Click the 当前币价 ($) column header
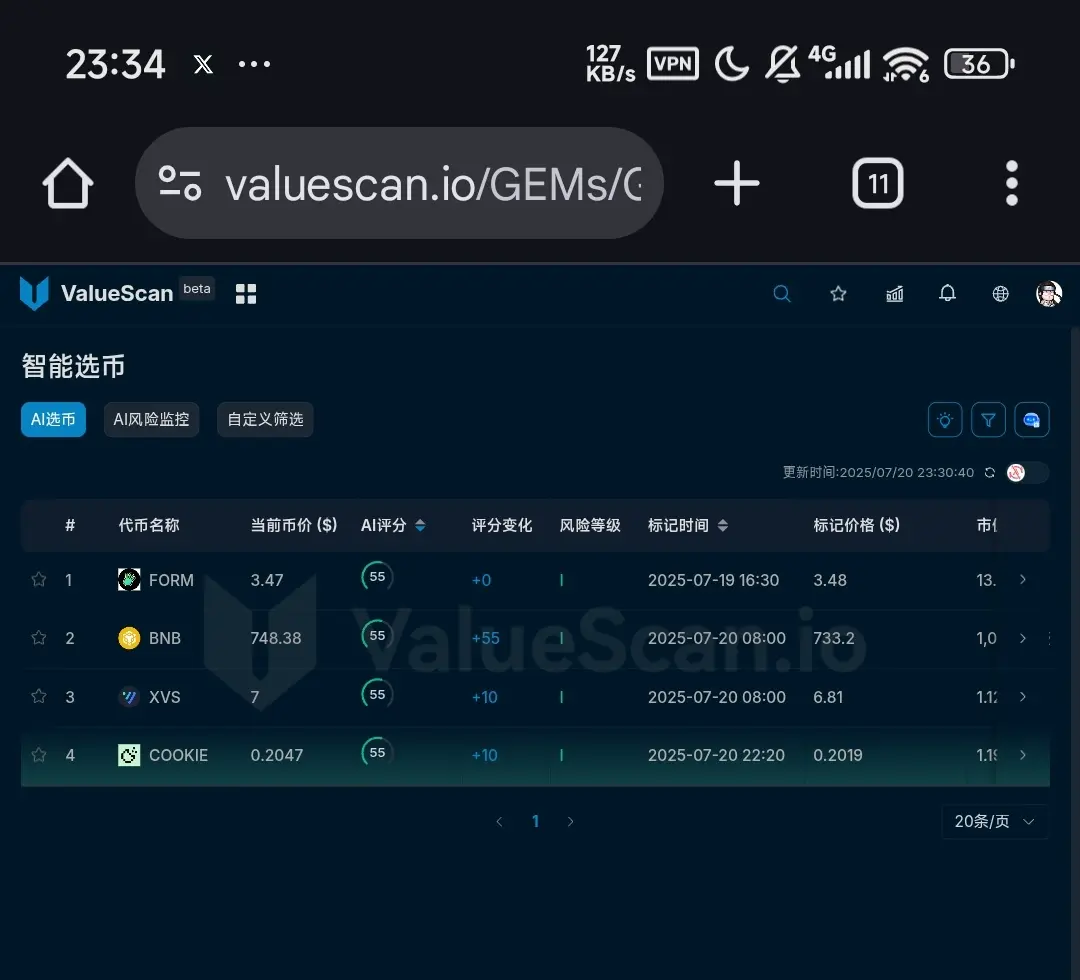The height and width of the screenshot is (980, 1080). point(294,525)
